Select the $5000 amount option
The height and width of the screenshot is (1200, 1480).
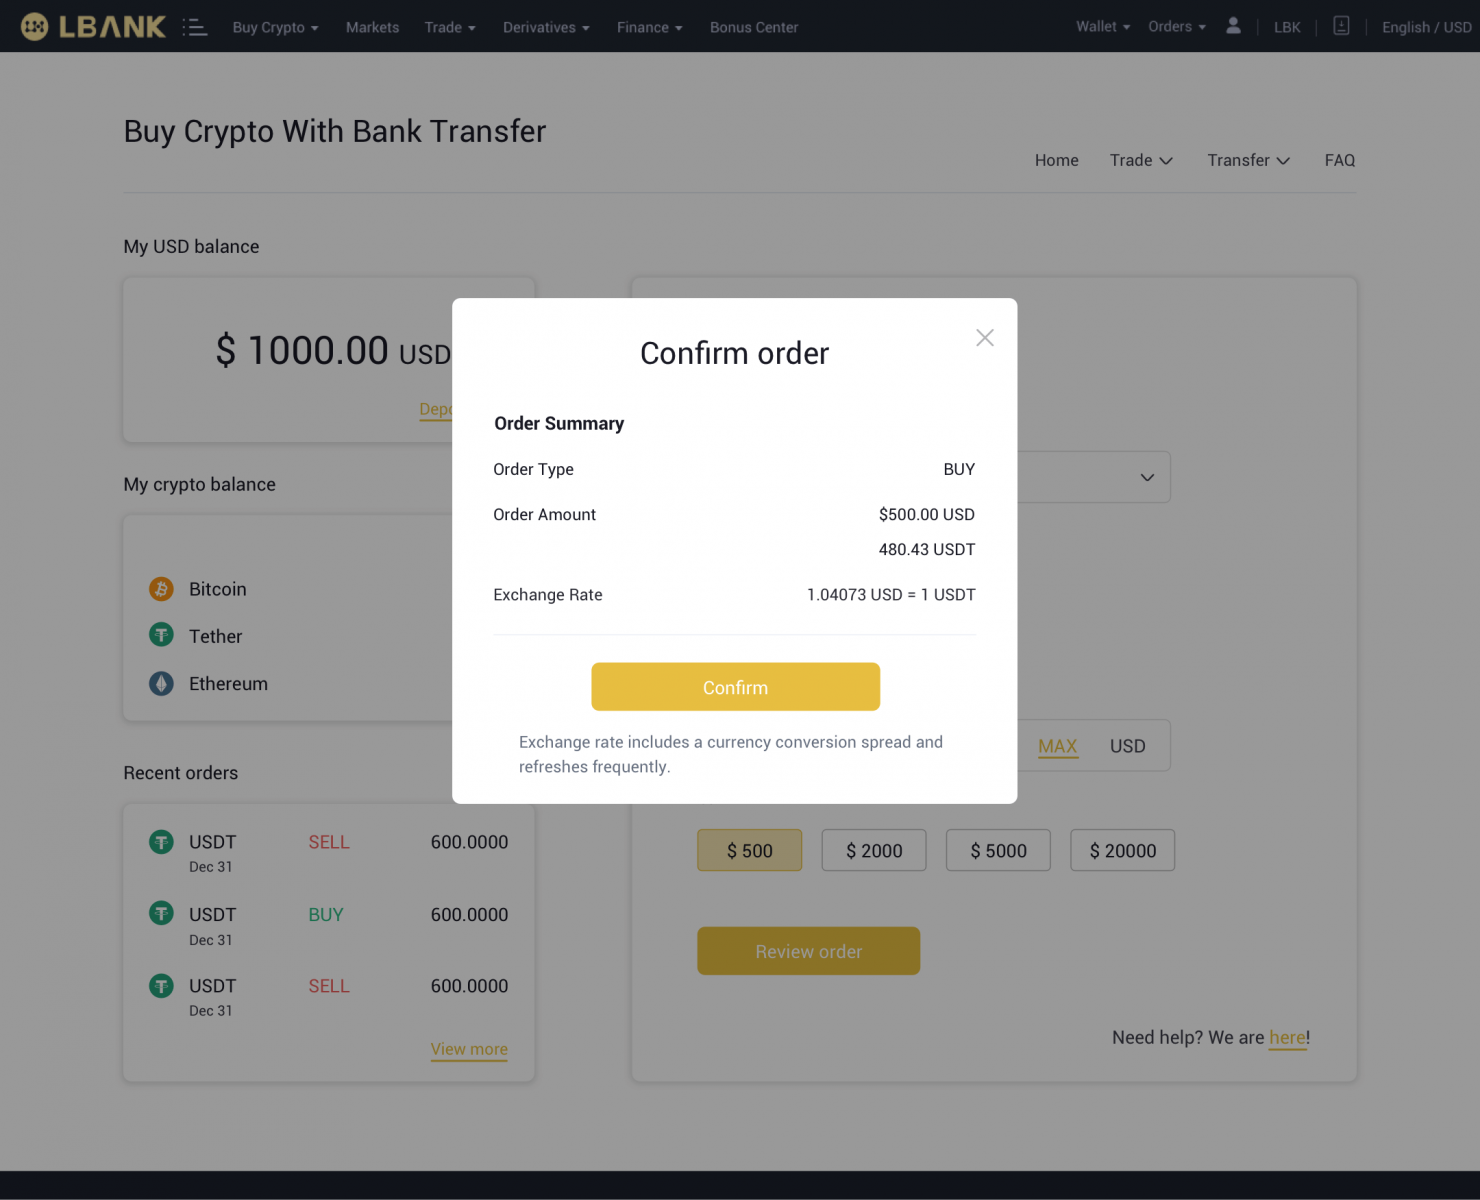click(x=997, y=850)
